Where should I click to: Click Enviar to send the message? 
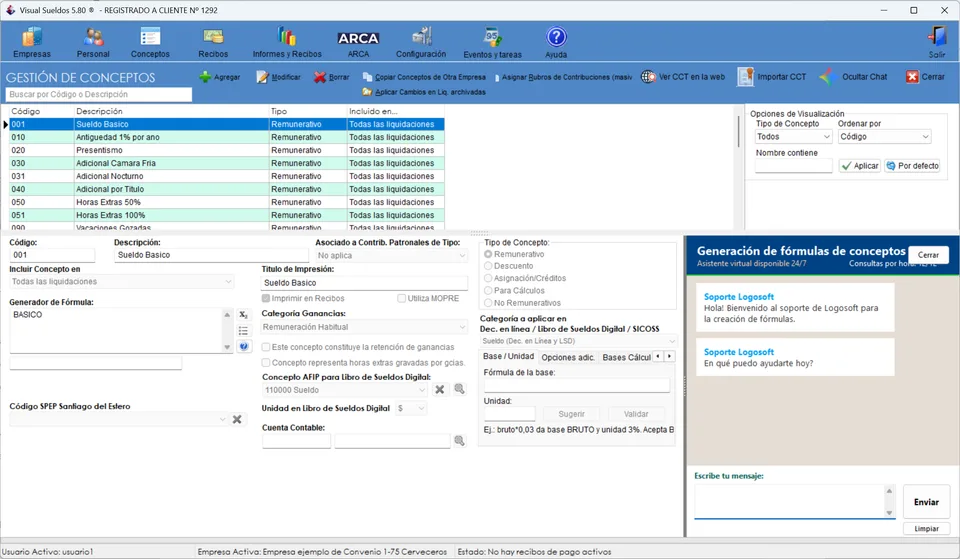coord(926,502)
